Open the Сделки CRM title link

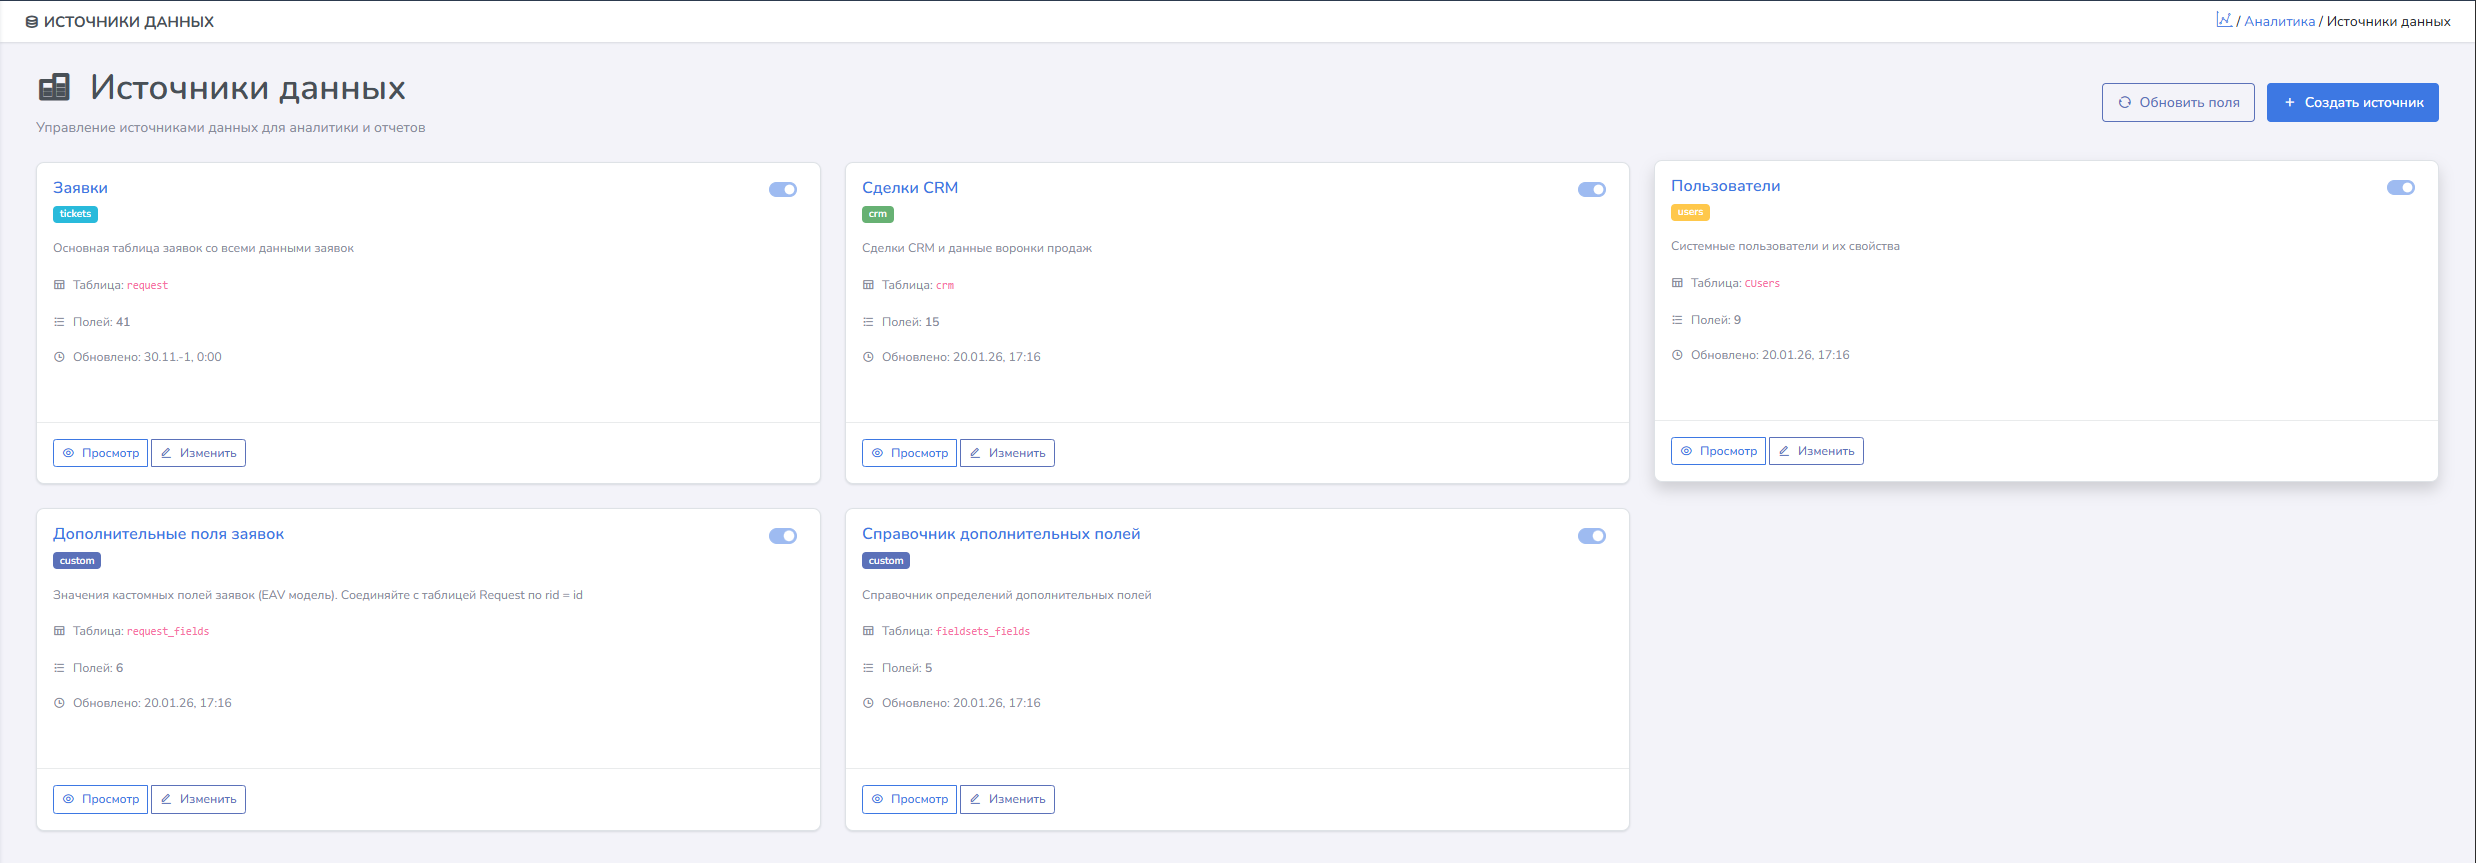tap(909, 188)
